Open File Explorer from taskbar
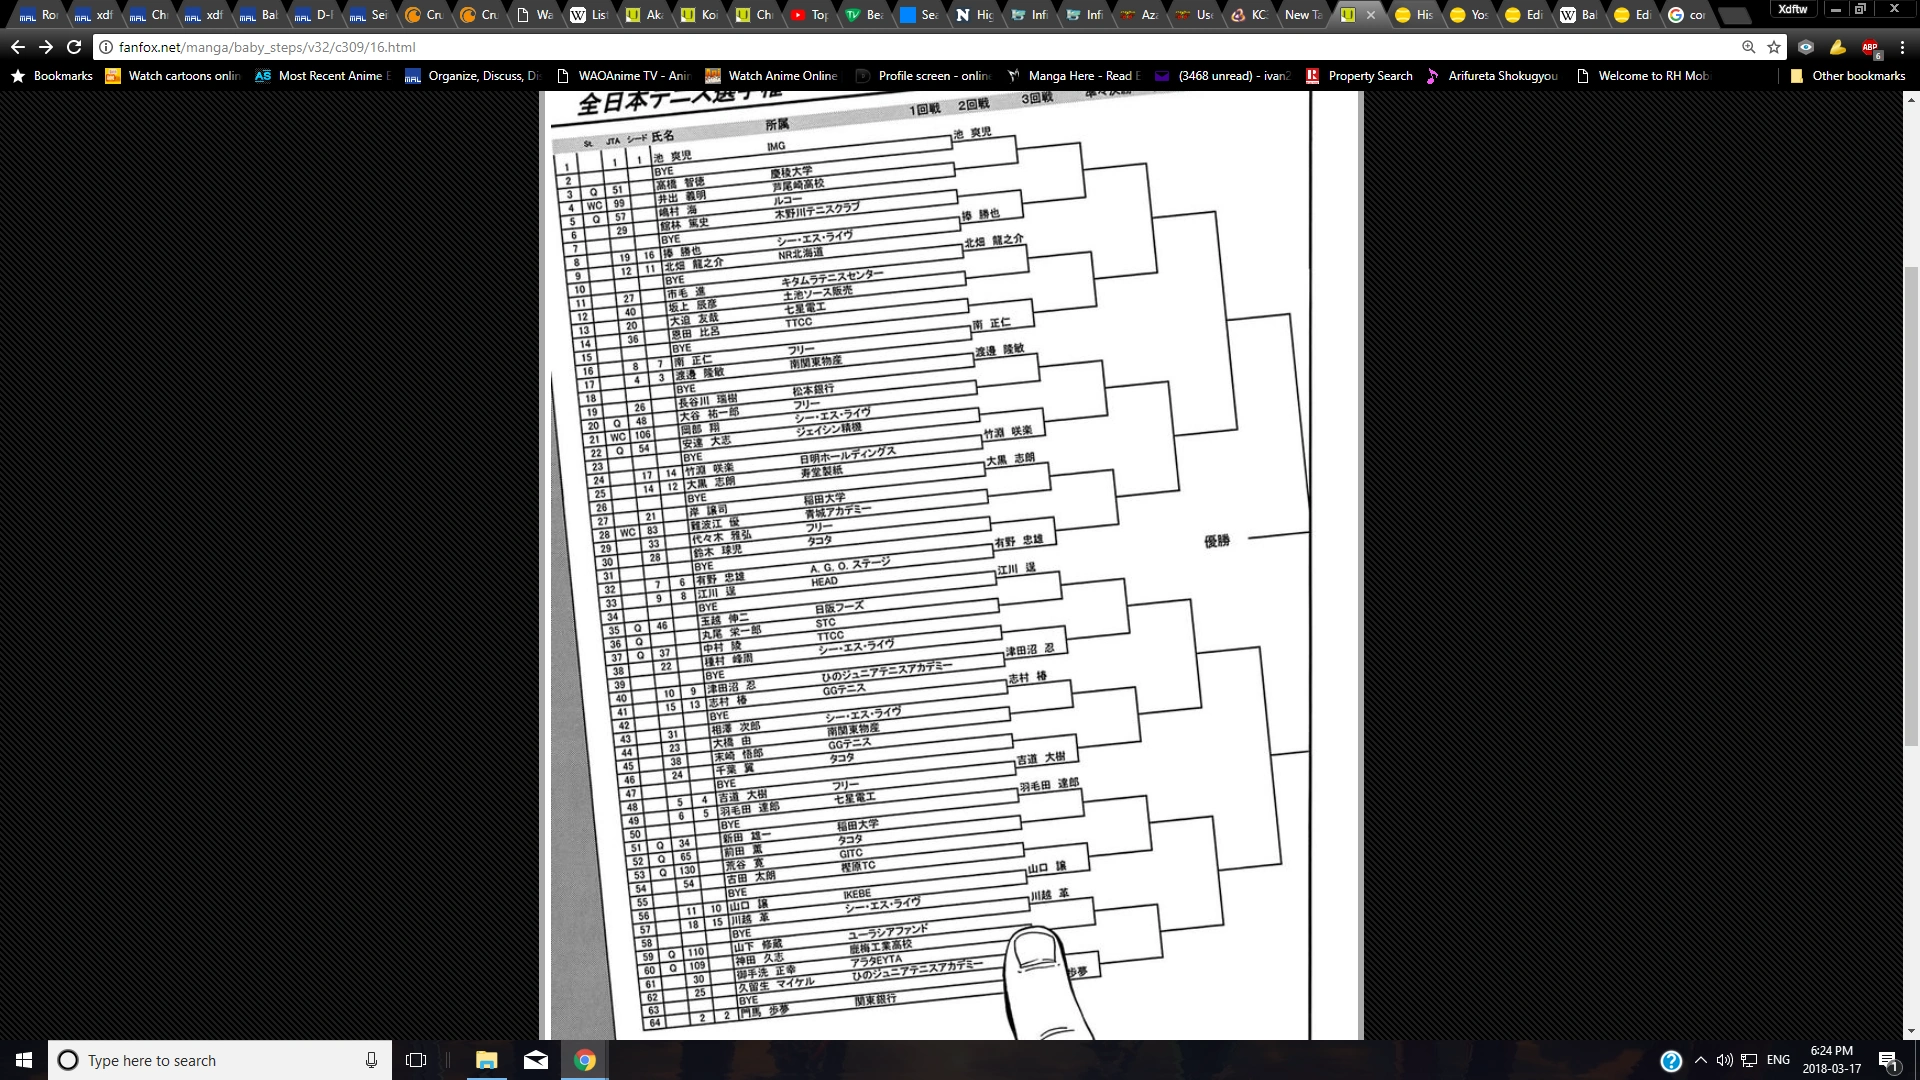Screen dimensions: 1920x1080 pos(486,1060)
